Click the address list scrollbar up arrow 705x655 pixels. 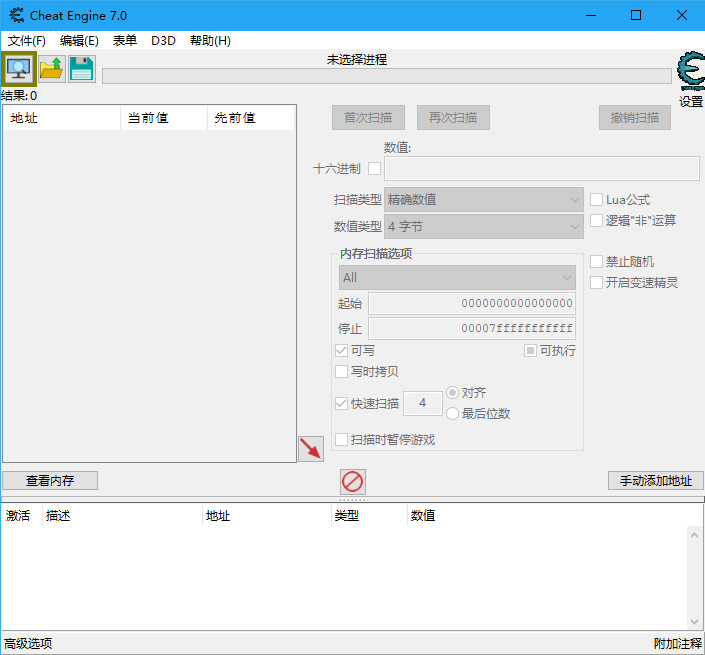[x=694, y=535]
